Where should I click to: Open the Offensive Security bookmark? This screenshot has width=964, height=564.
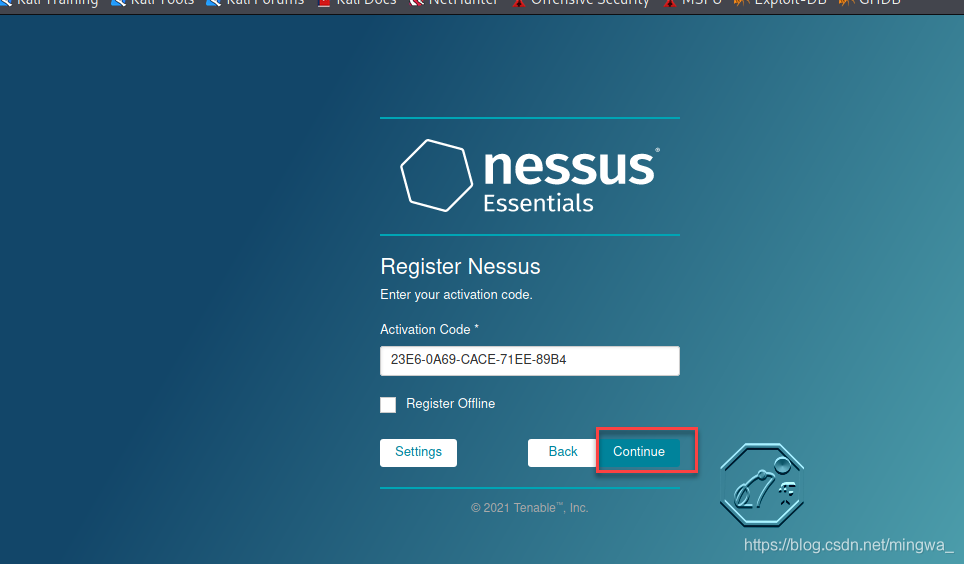581,3
